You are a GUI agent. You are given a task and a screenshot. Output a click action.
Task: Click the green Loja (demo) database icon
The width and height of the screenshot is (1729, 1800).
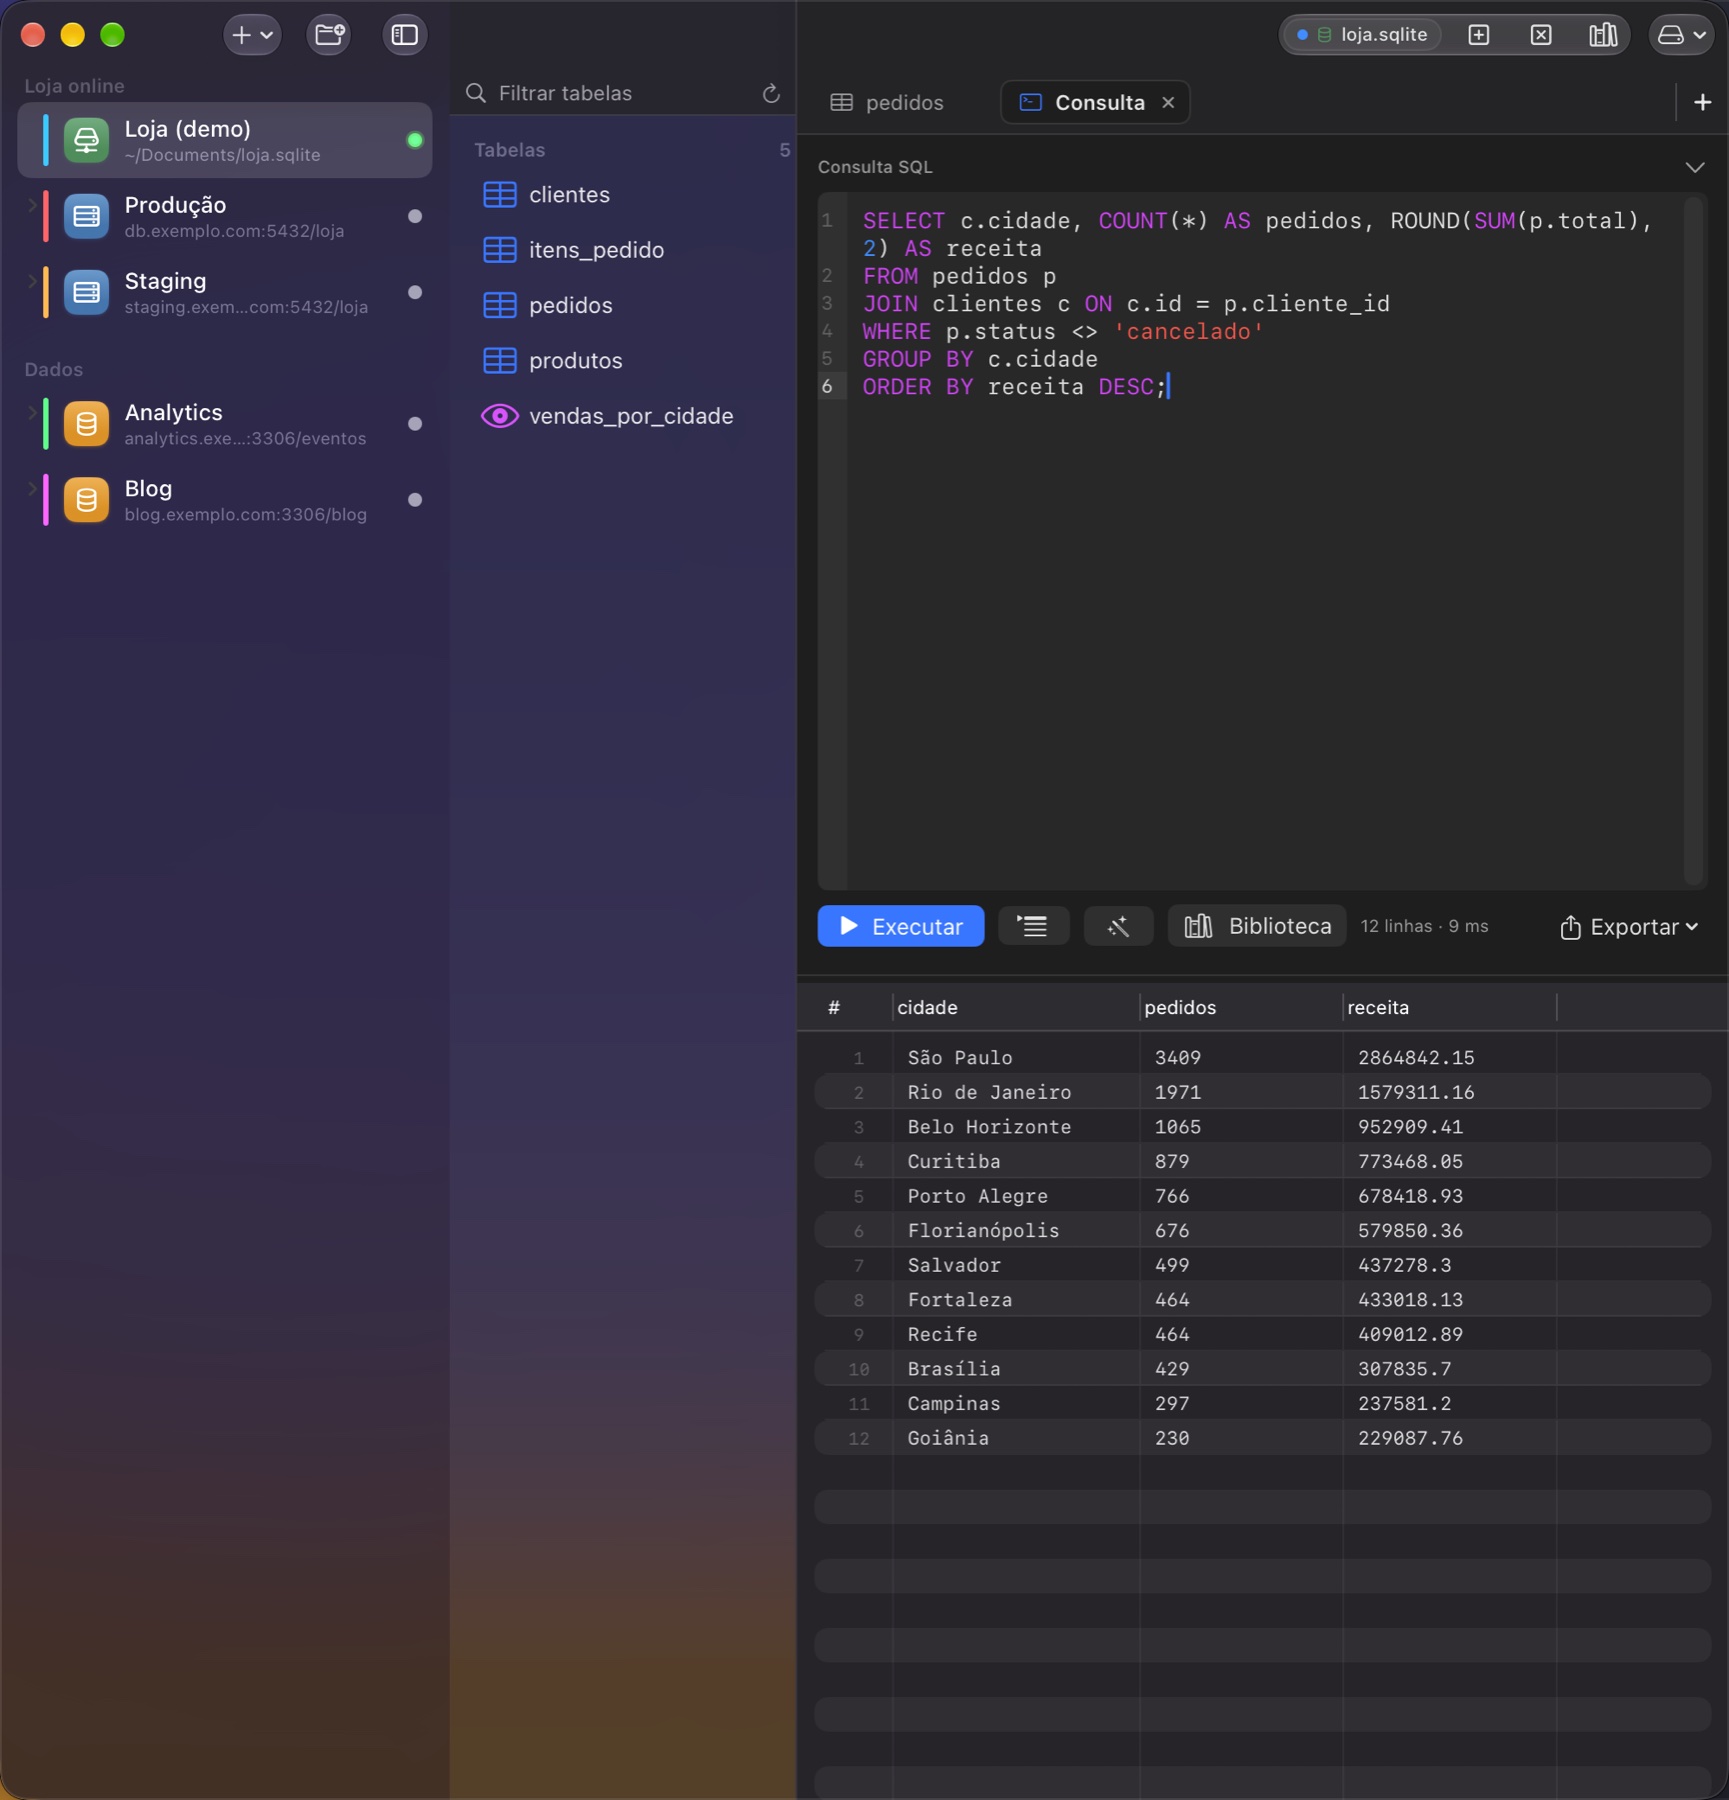[x=87, y=140]
